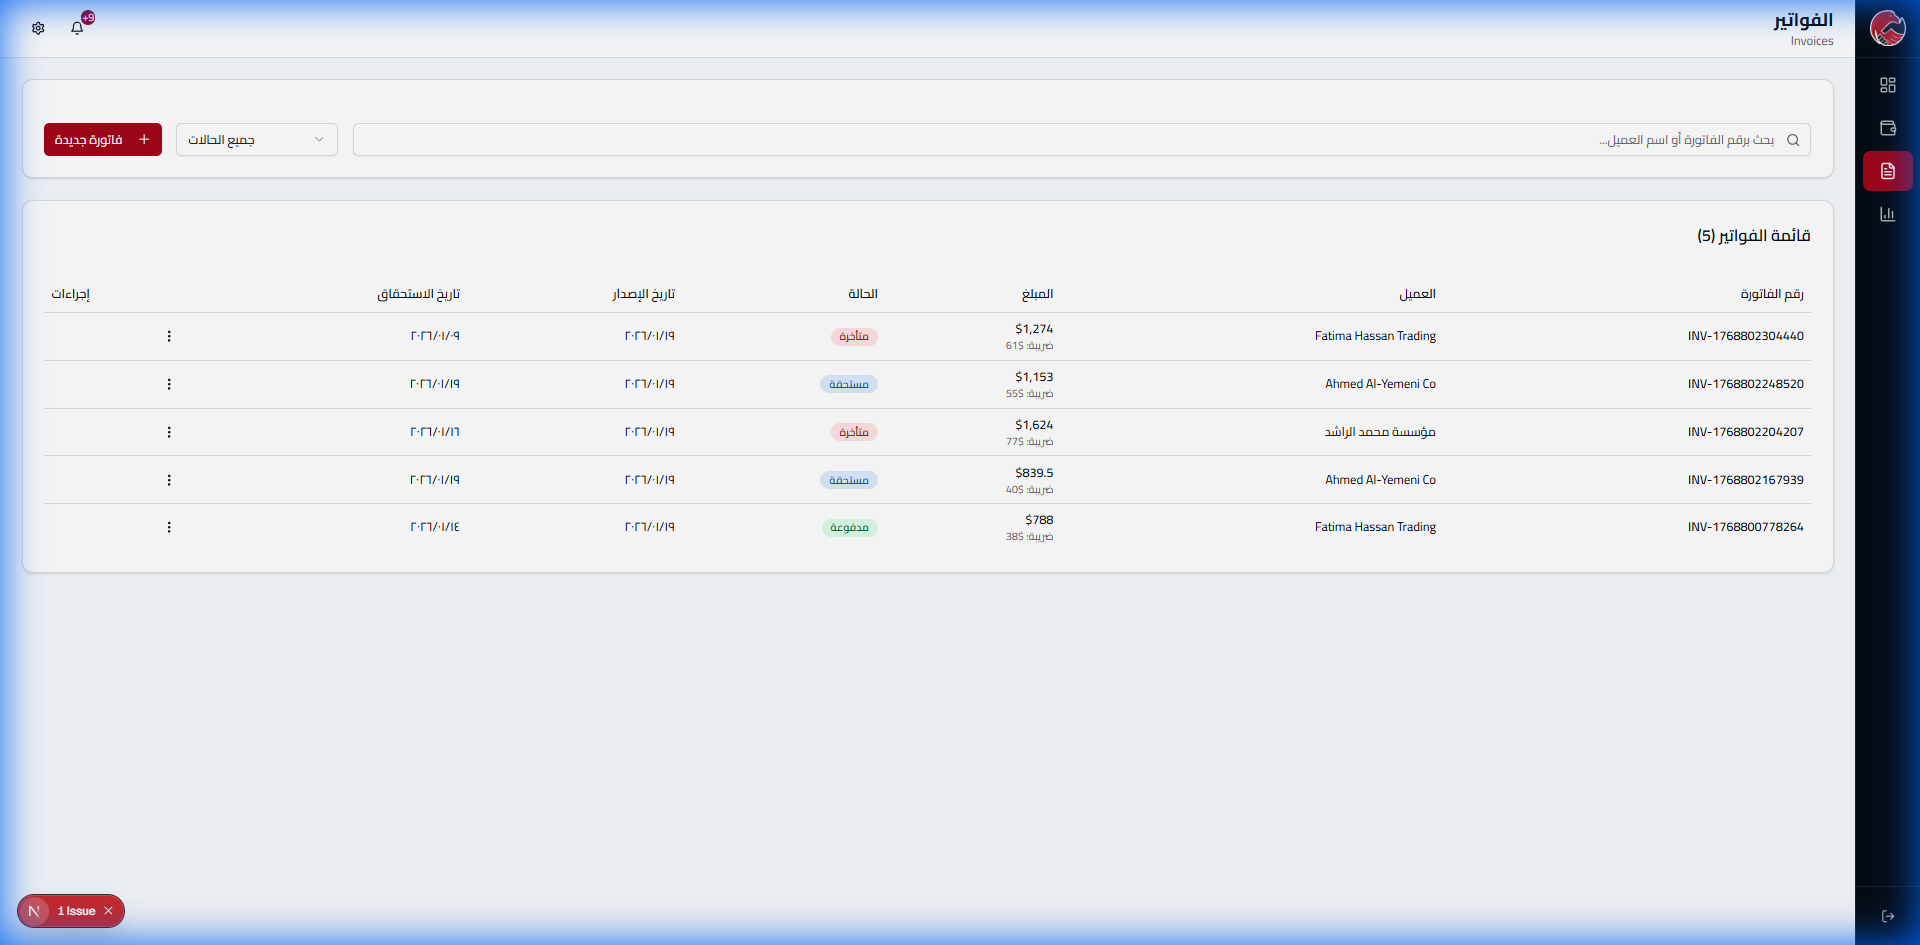Open the wallet icon in sidebar
This screenshot has height=945, width=1920.
coord(1887,128)
